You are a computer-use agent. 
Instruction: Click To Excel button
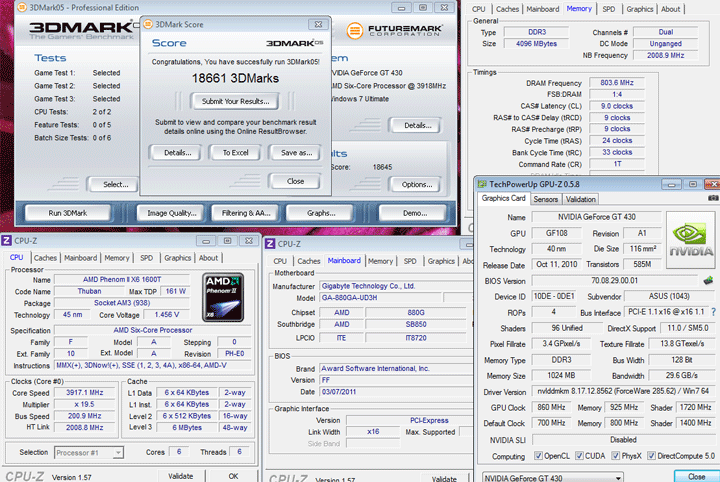[x=235, y=153]
